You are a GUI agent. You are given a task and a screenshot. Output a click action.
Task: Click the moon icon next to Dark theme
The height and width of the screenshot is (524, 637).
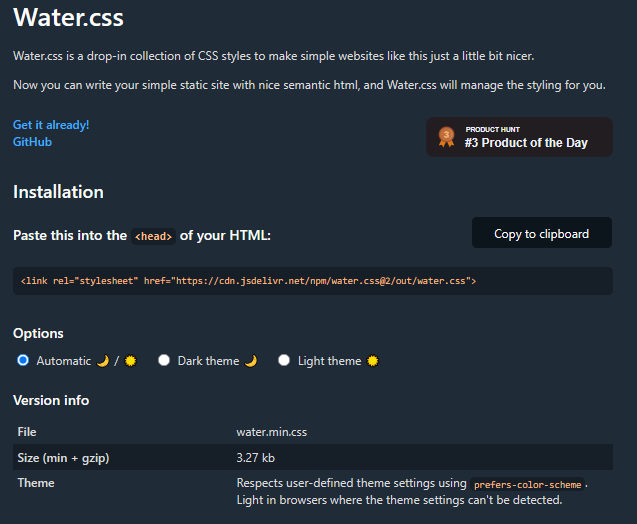pyautogui.click(x=251, y=361)
